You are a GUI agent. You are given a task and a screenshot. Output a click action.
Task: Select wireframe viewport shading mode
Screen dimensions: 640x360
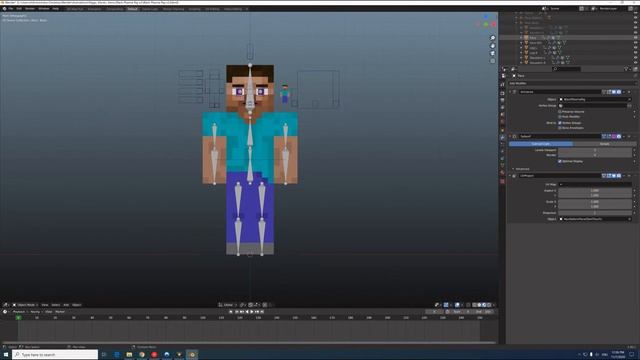474,305
